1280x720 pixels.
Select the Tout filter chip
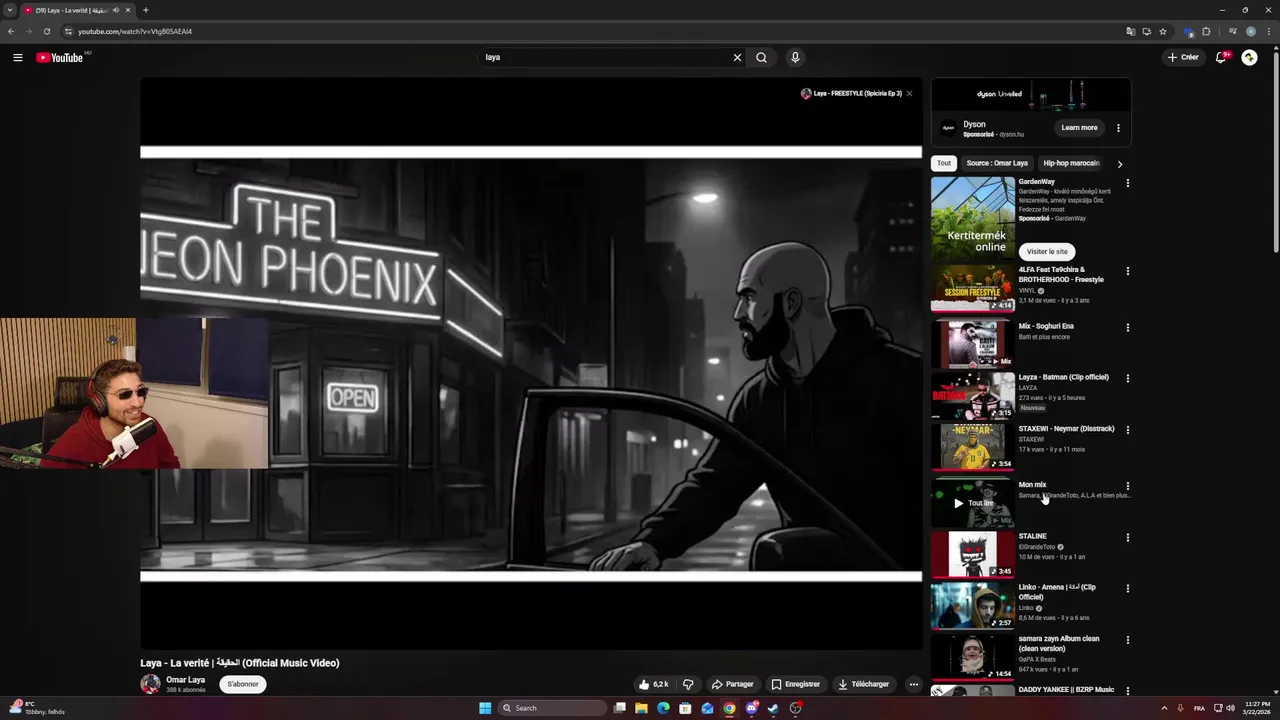coord(944,163)
